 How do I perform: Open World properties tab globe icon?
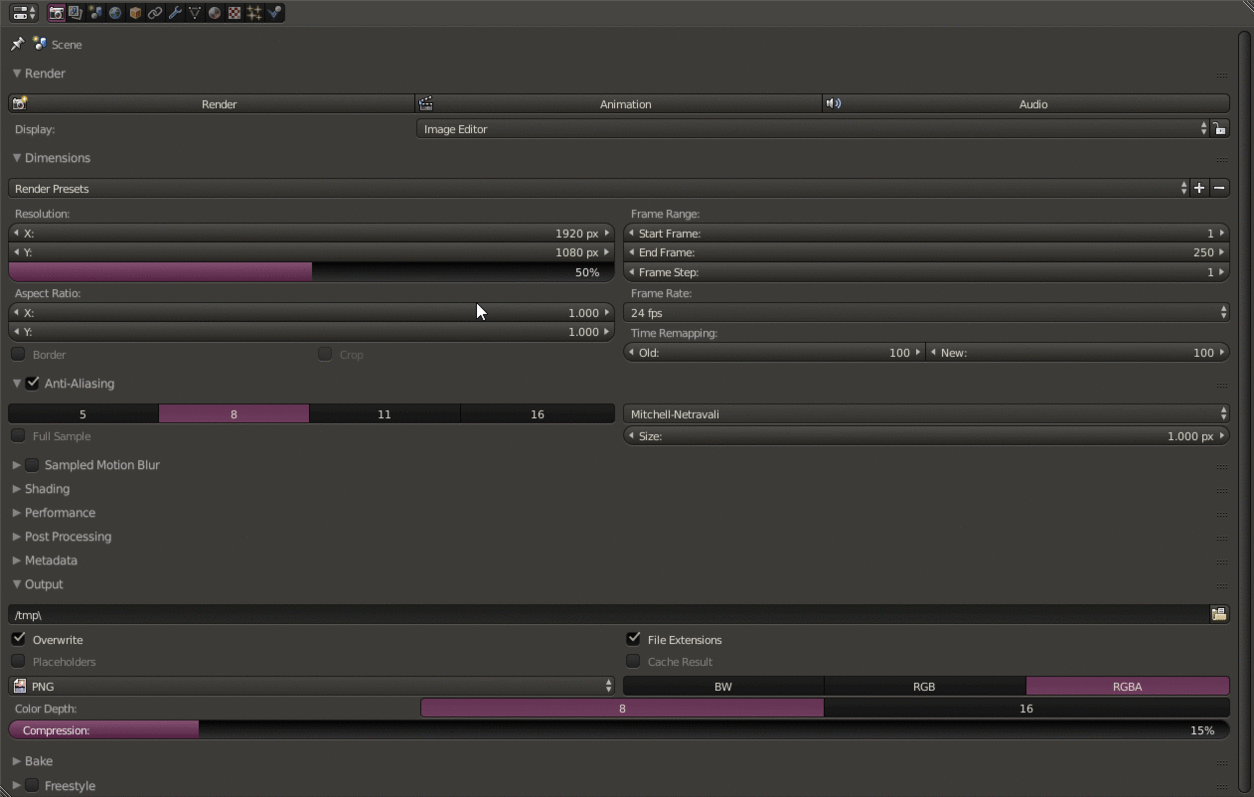tap(115, 13)
